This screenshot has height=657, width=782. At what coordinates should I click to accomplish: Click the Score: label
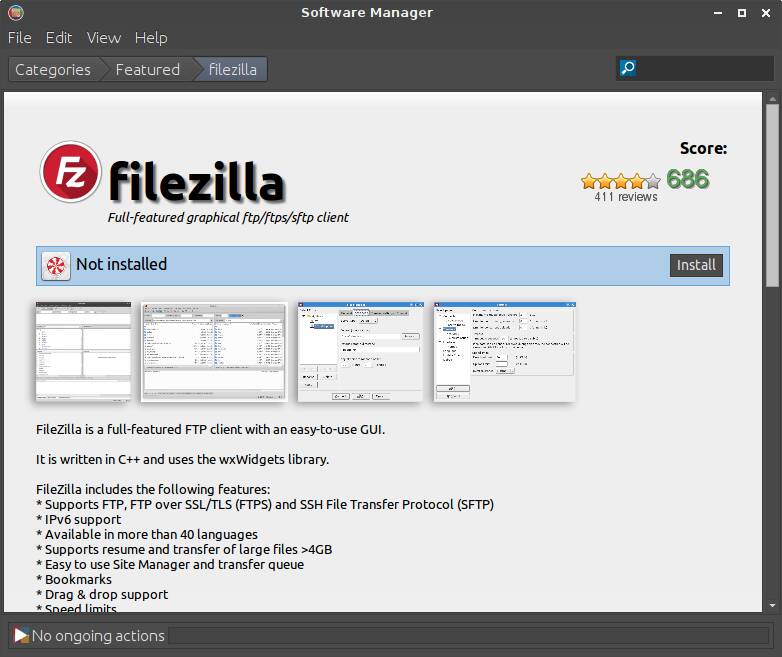click(703, 148)
